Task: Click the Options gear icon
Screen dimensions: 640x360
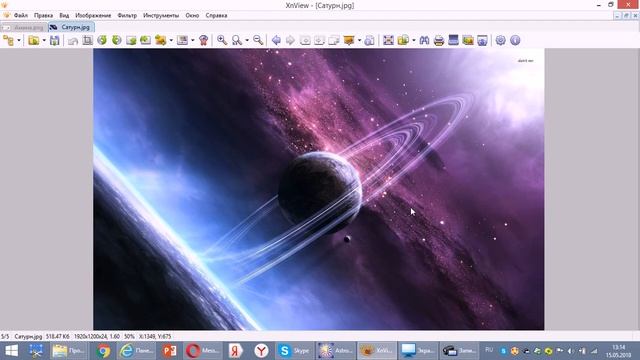Action: pos(500,40)
